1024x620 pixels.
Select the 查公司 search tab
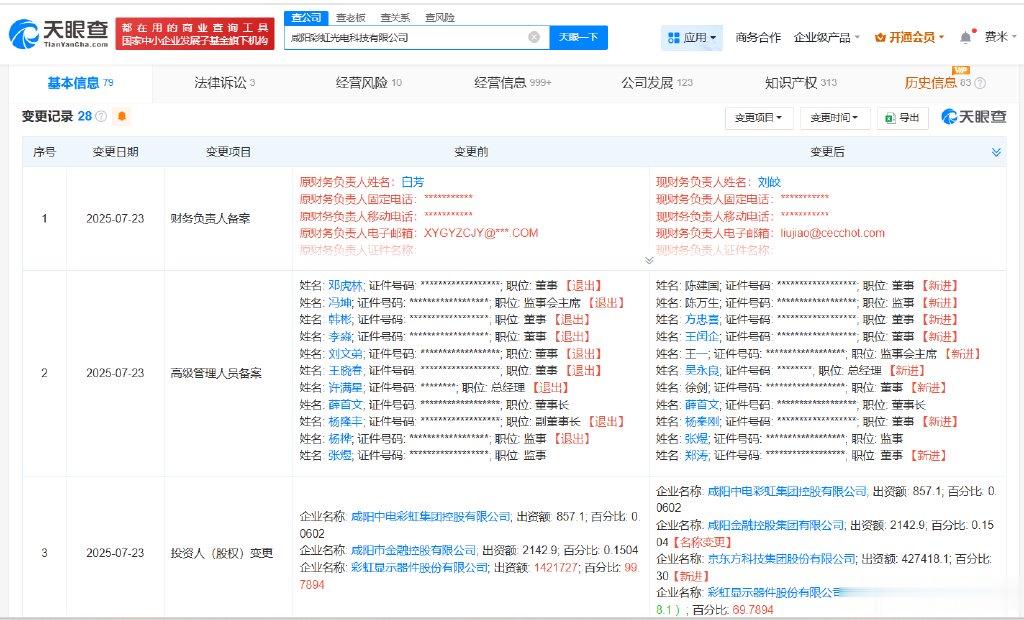click(306, 18)
